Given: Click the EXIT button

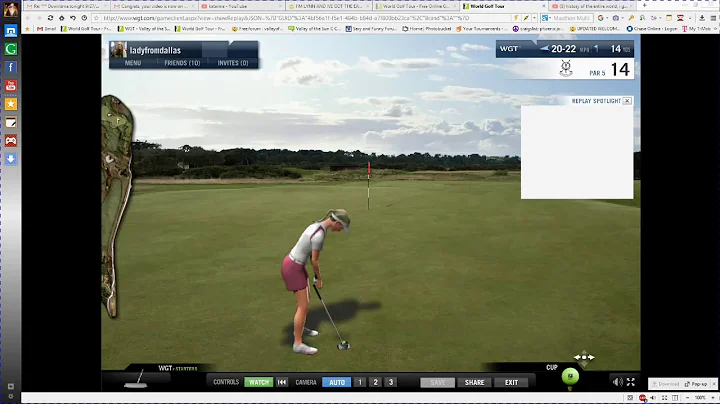Looking at the screenshot, I should point(511,382).
